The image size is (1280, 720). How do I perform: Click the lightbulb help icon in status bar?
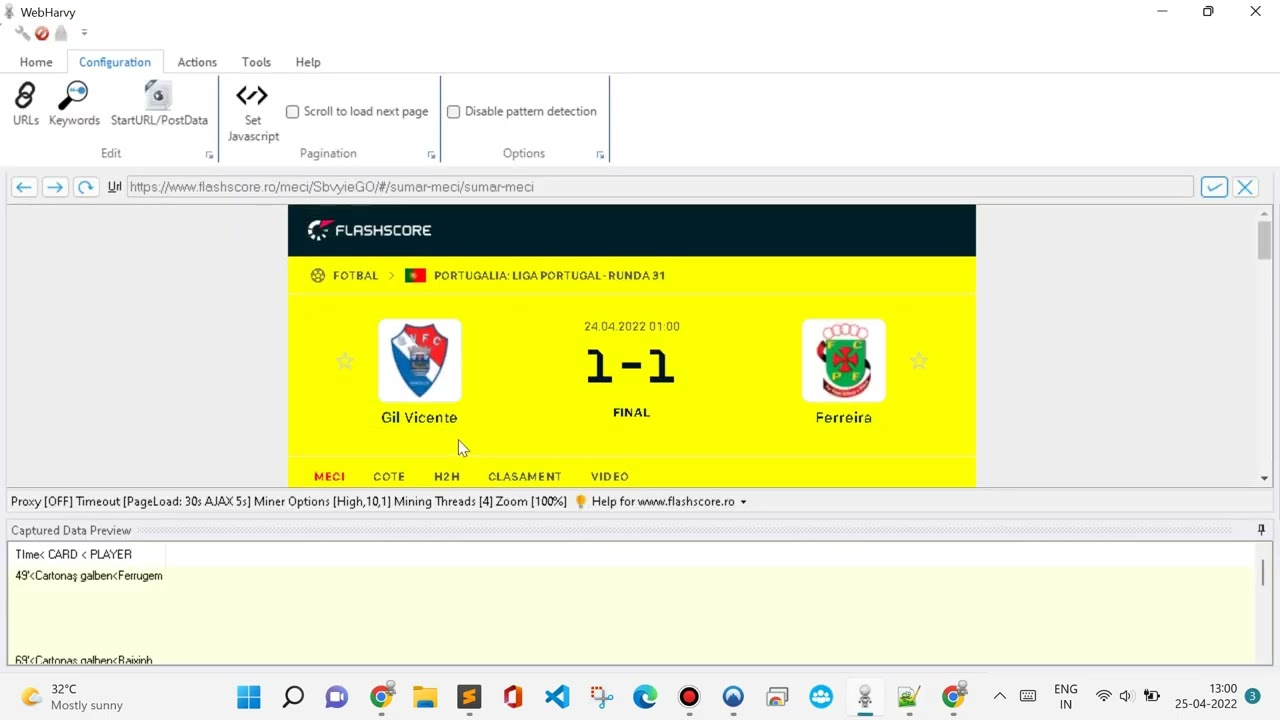click(580, 501)
